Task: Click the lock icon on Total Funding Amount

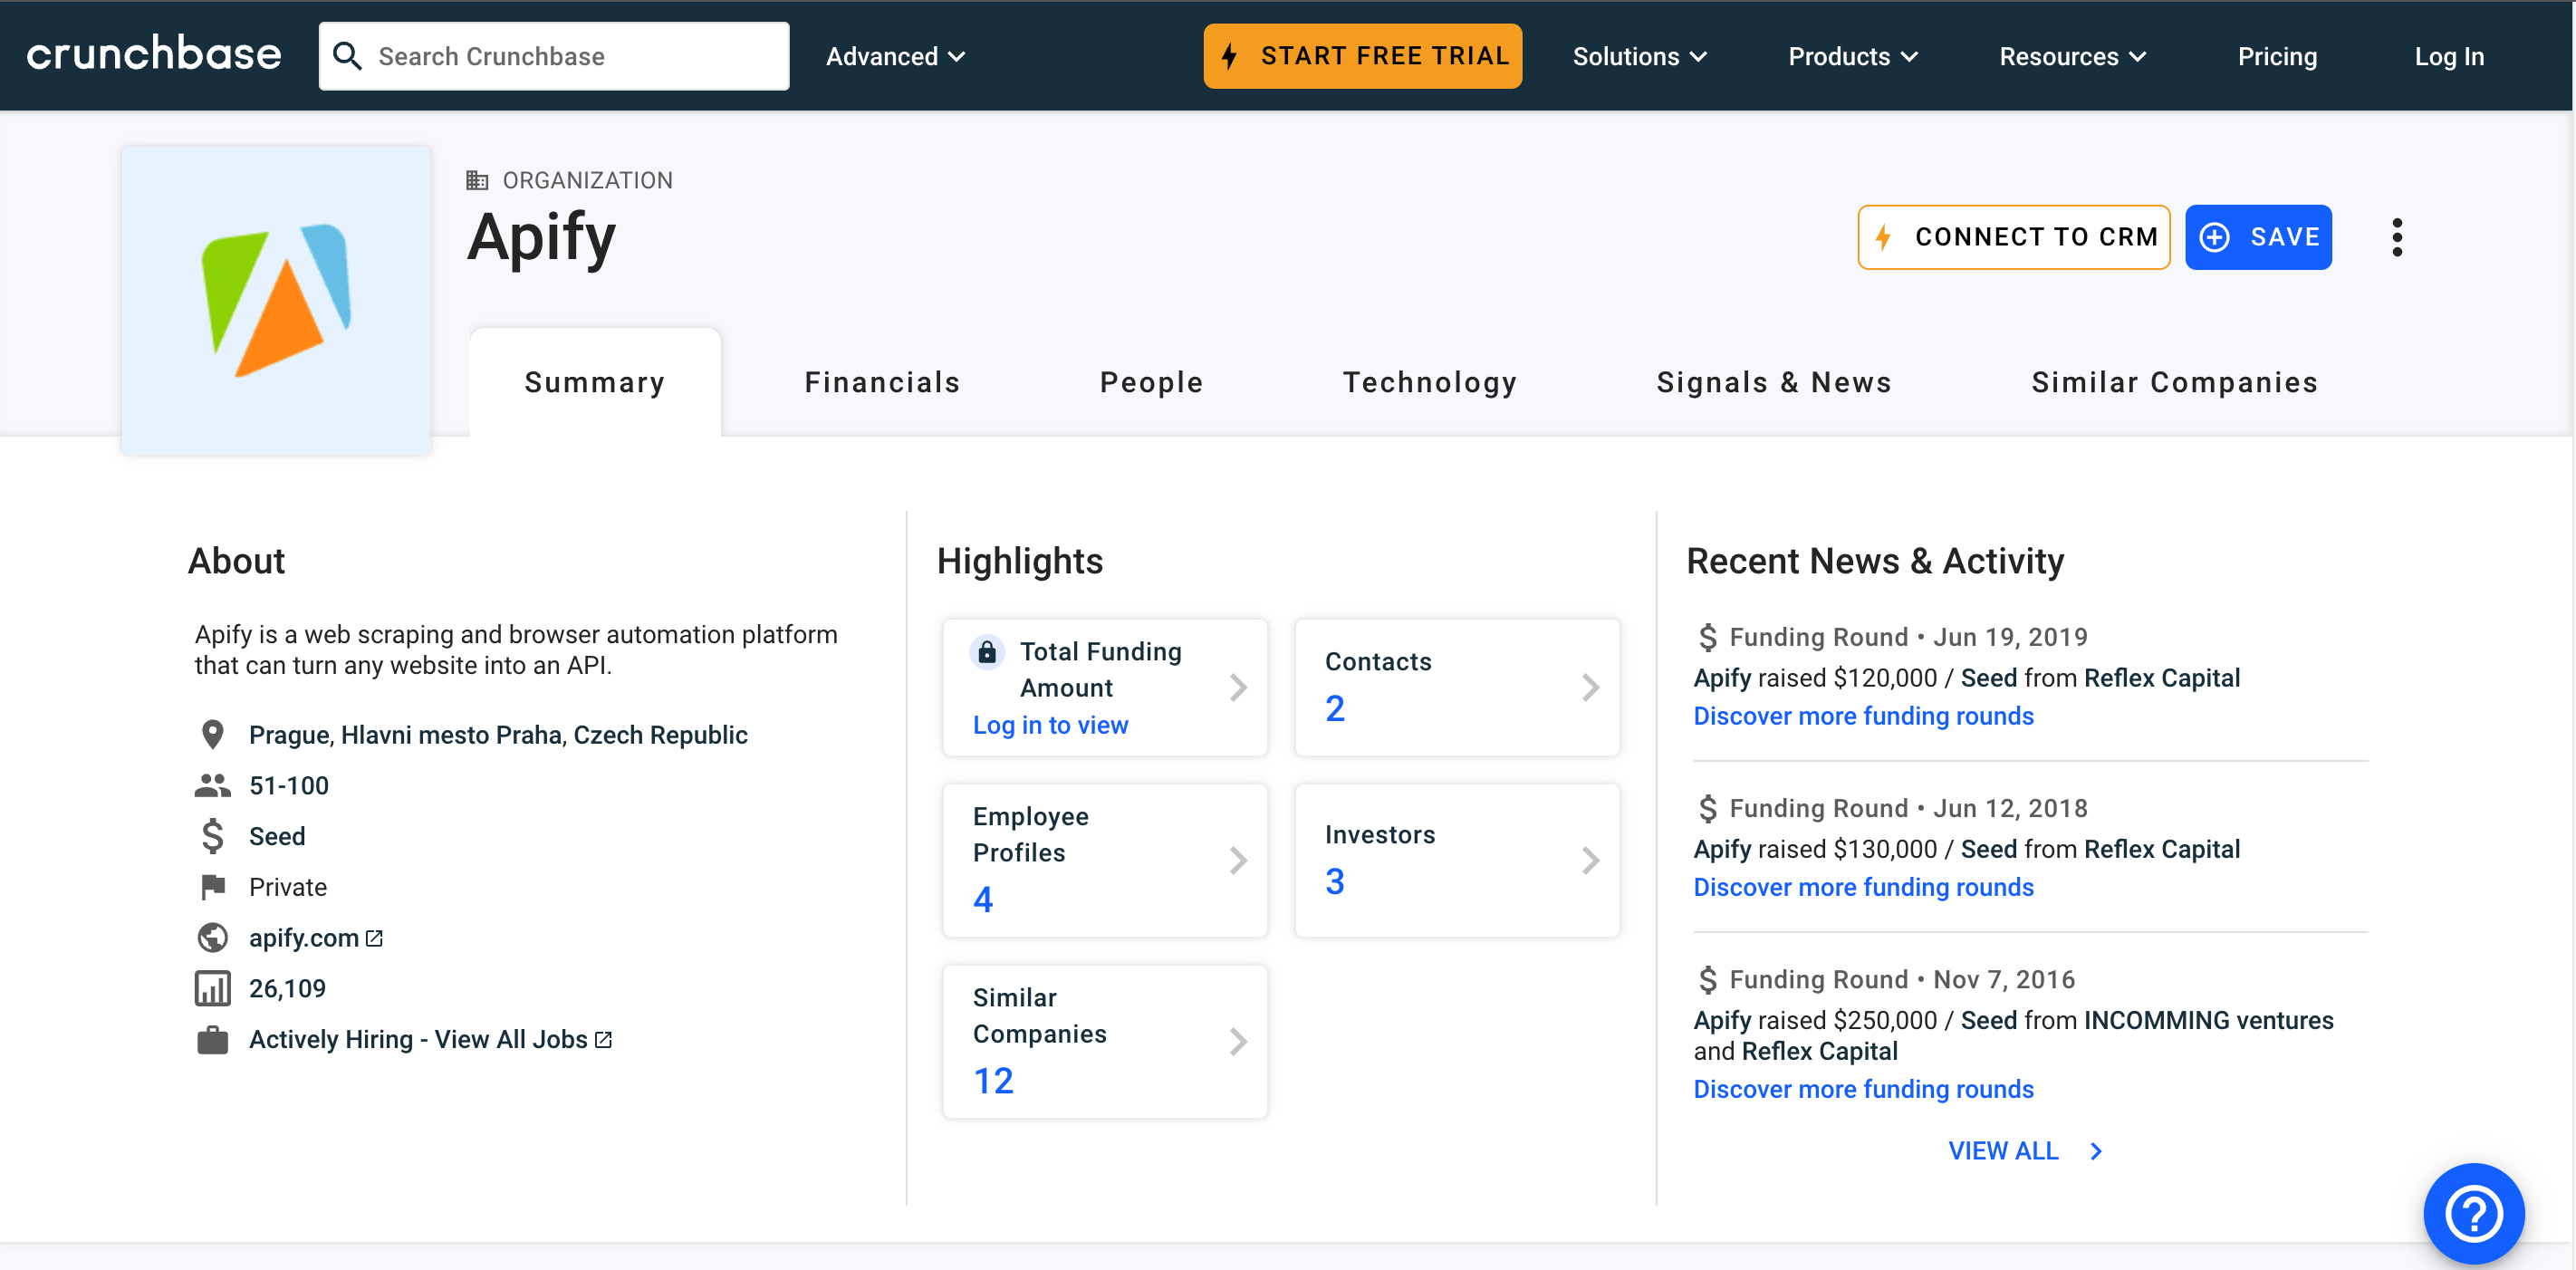Action: pos(987,651)
